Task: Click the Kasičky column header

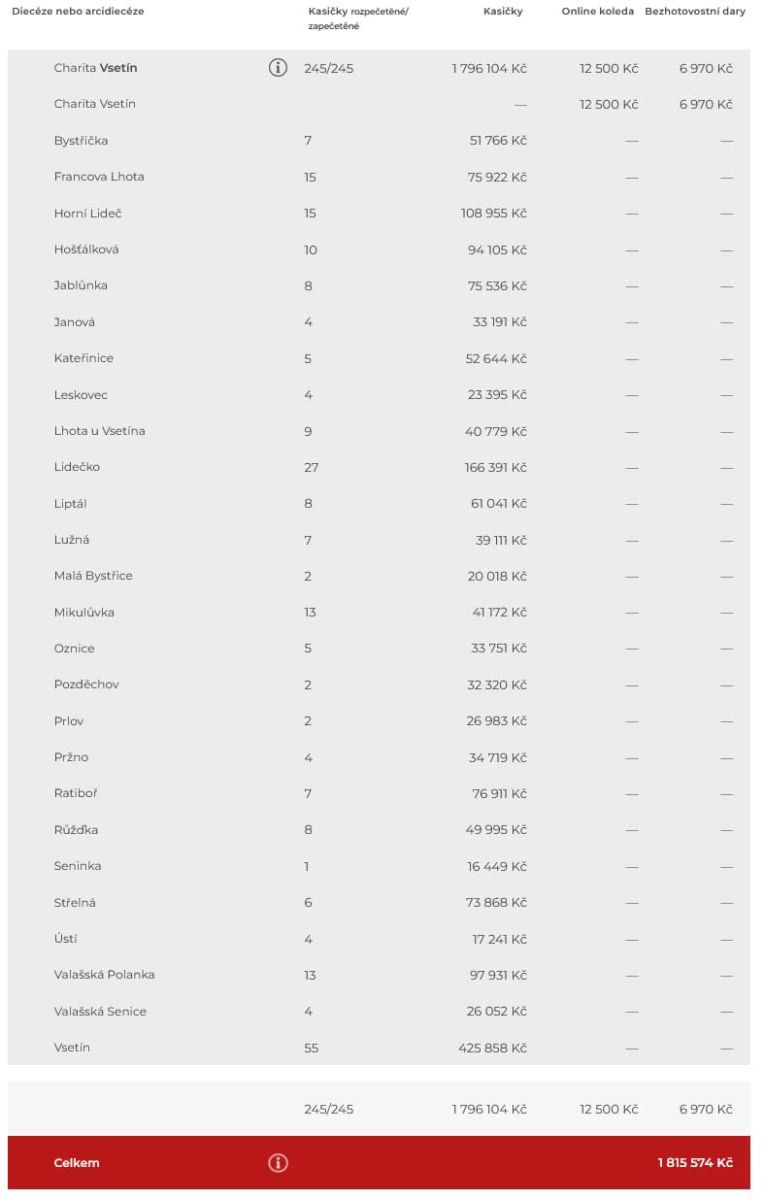Action: (505, 10)
